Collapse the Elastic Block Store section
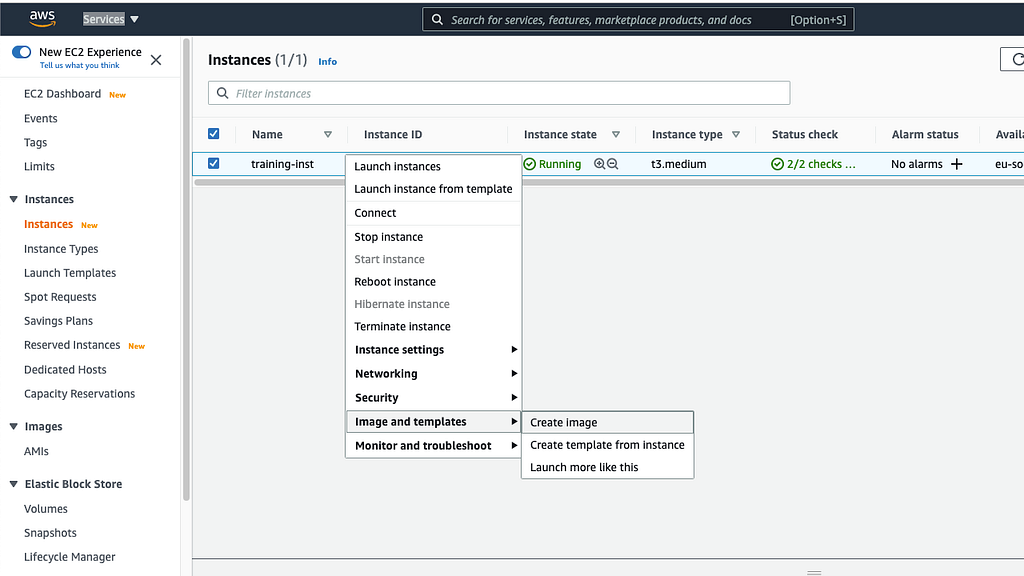 pyautogui.click(x=14, y=484)
